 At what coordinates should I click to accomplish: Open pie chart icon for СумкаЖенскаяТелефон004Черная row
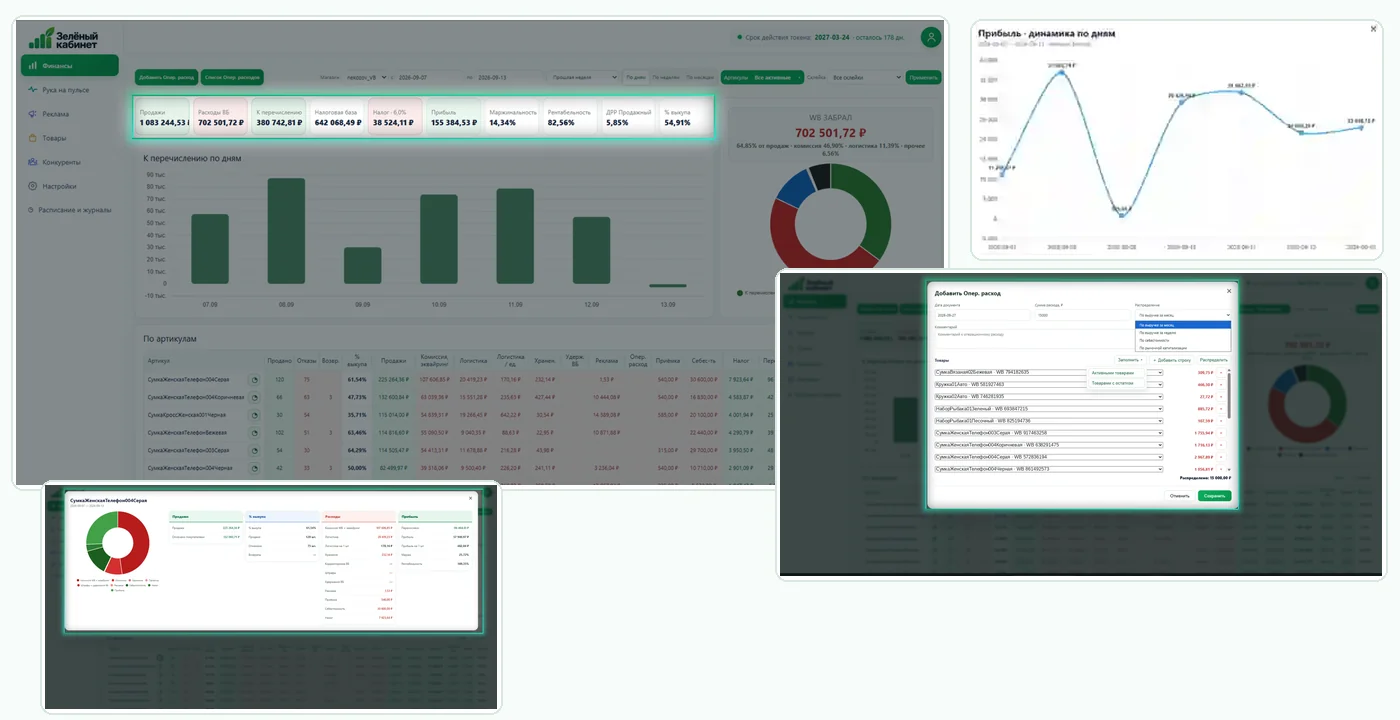click(254, 467)
